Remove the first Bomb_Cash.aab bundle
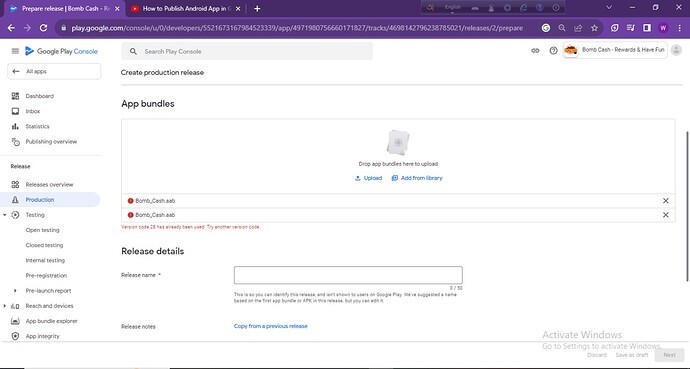 coord(666,201)
